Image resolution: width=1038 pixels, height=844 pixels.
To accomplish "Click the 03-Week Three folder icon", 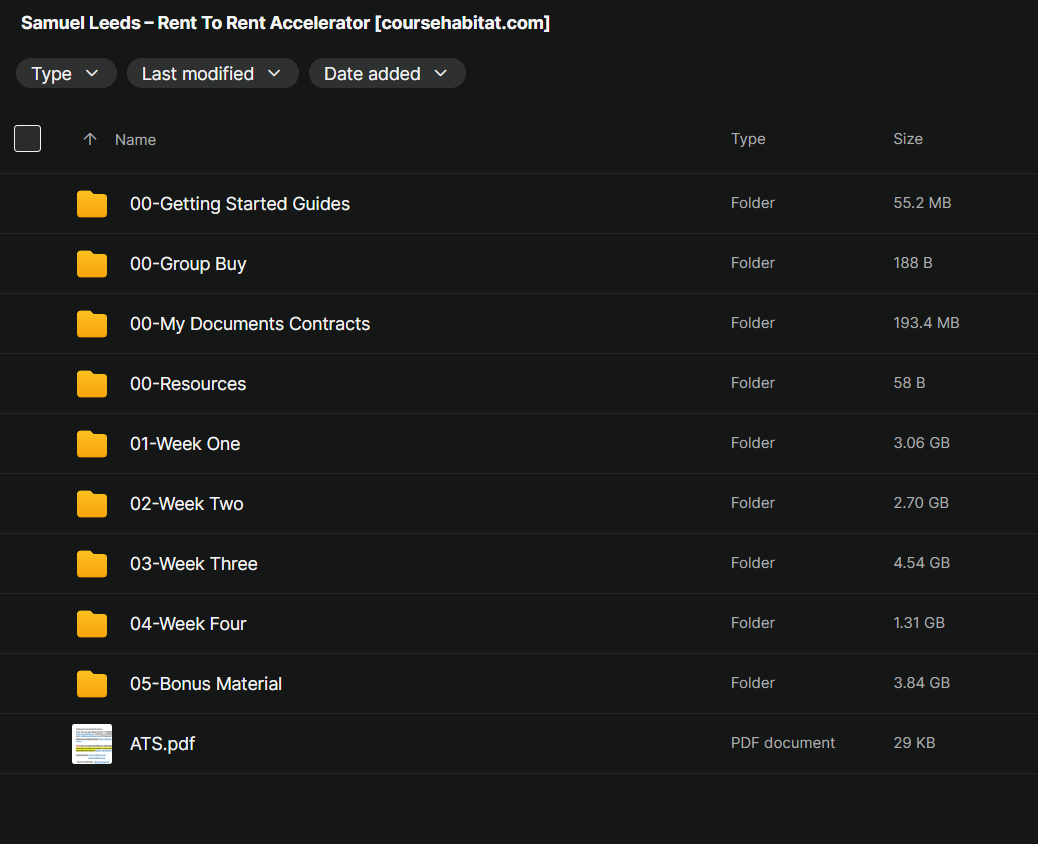I will [x=92, y=564].
